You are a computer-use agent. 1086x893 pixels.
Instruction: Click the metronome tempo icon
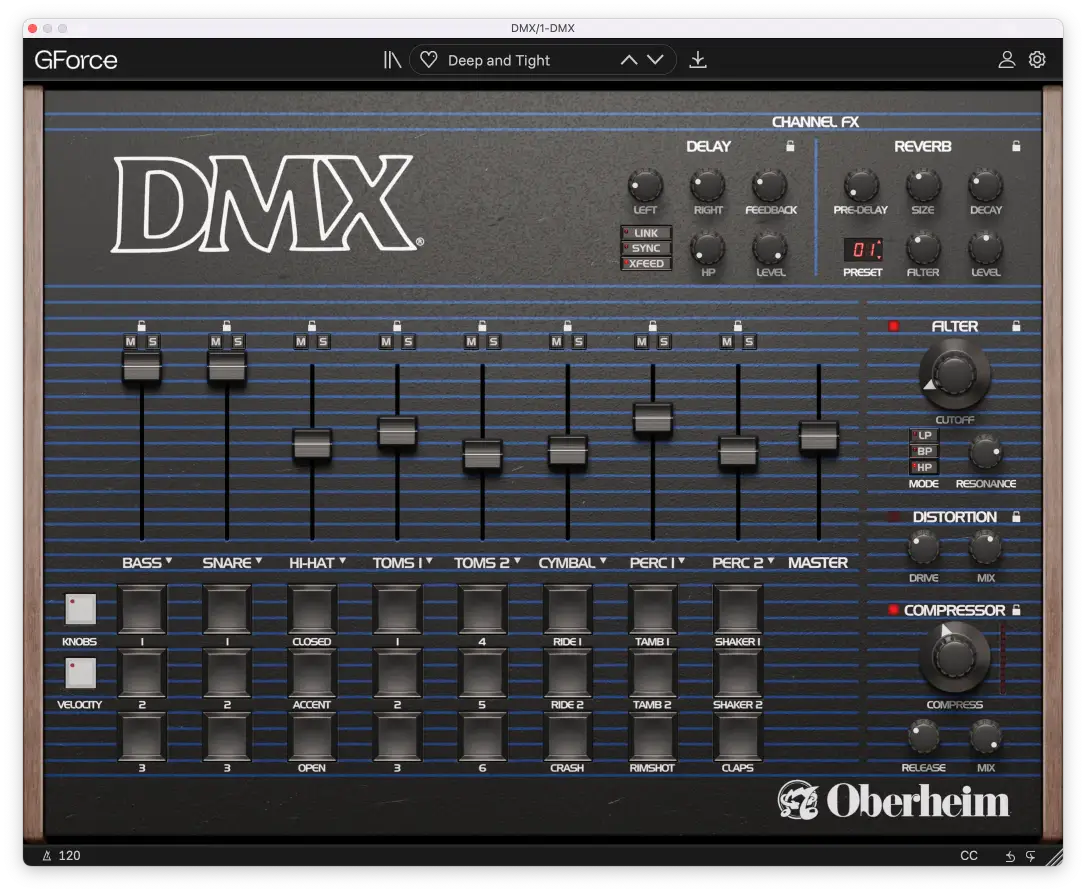[x=47, y=856]
